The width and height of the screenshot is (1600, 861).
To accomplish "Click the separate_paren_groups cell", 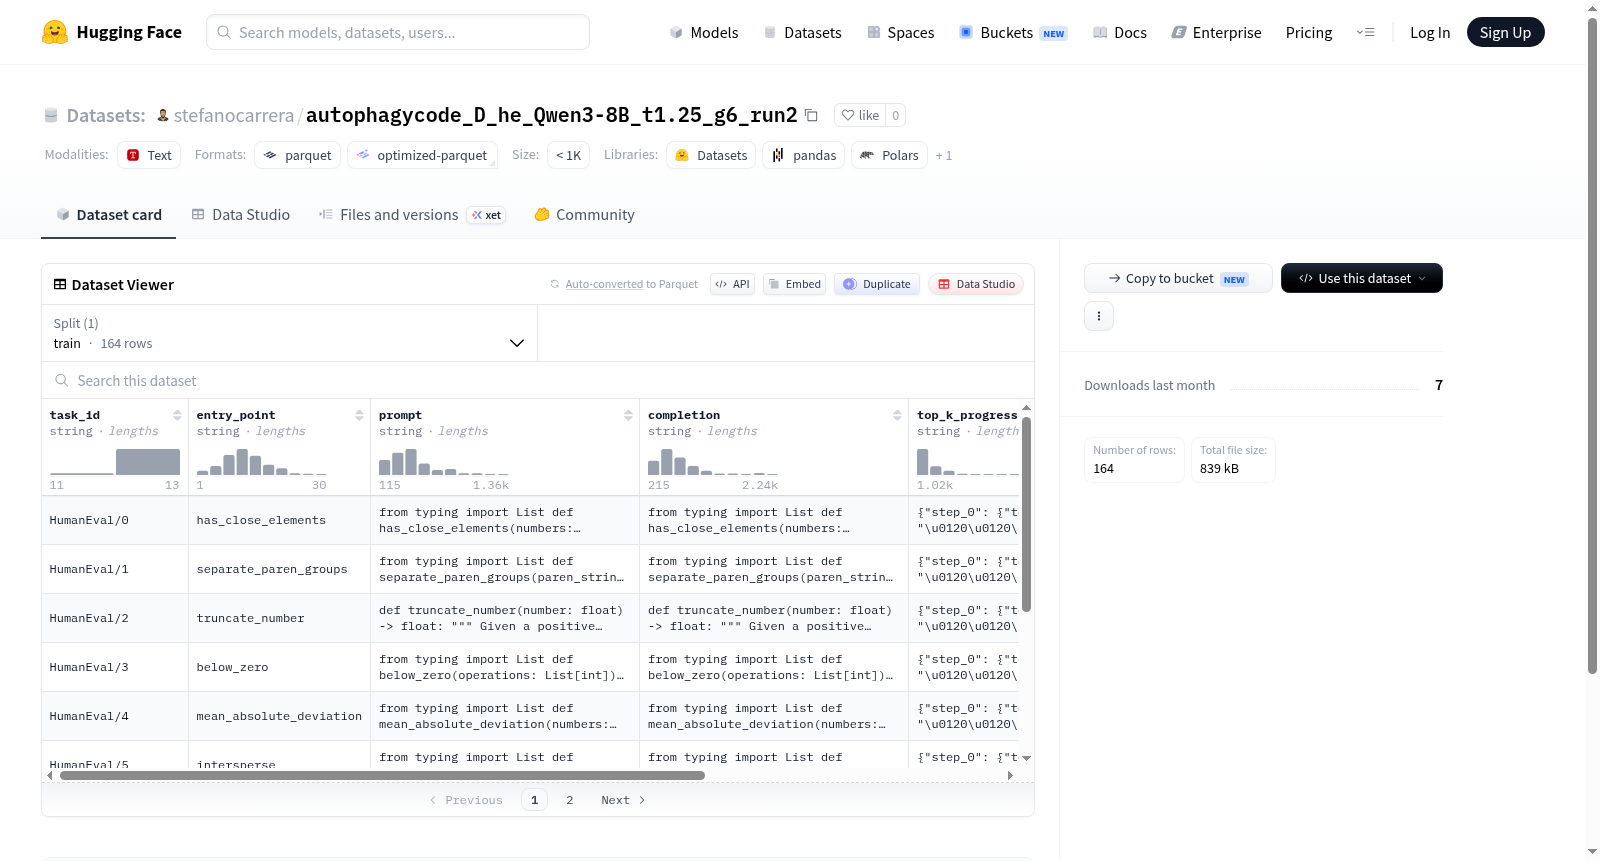I will [x=279, y=569].
